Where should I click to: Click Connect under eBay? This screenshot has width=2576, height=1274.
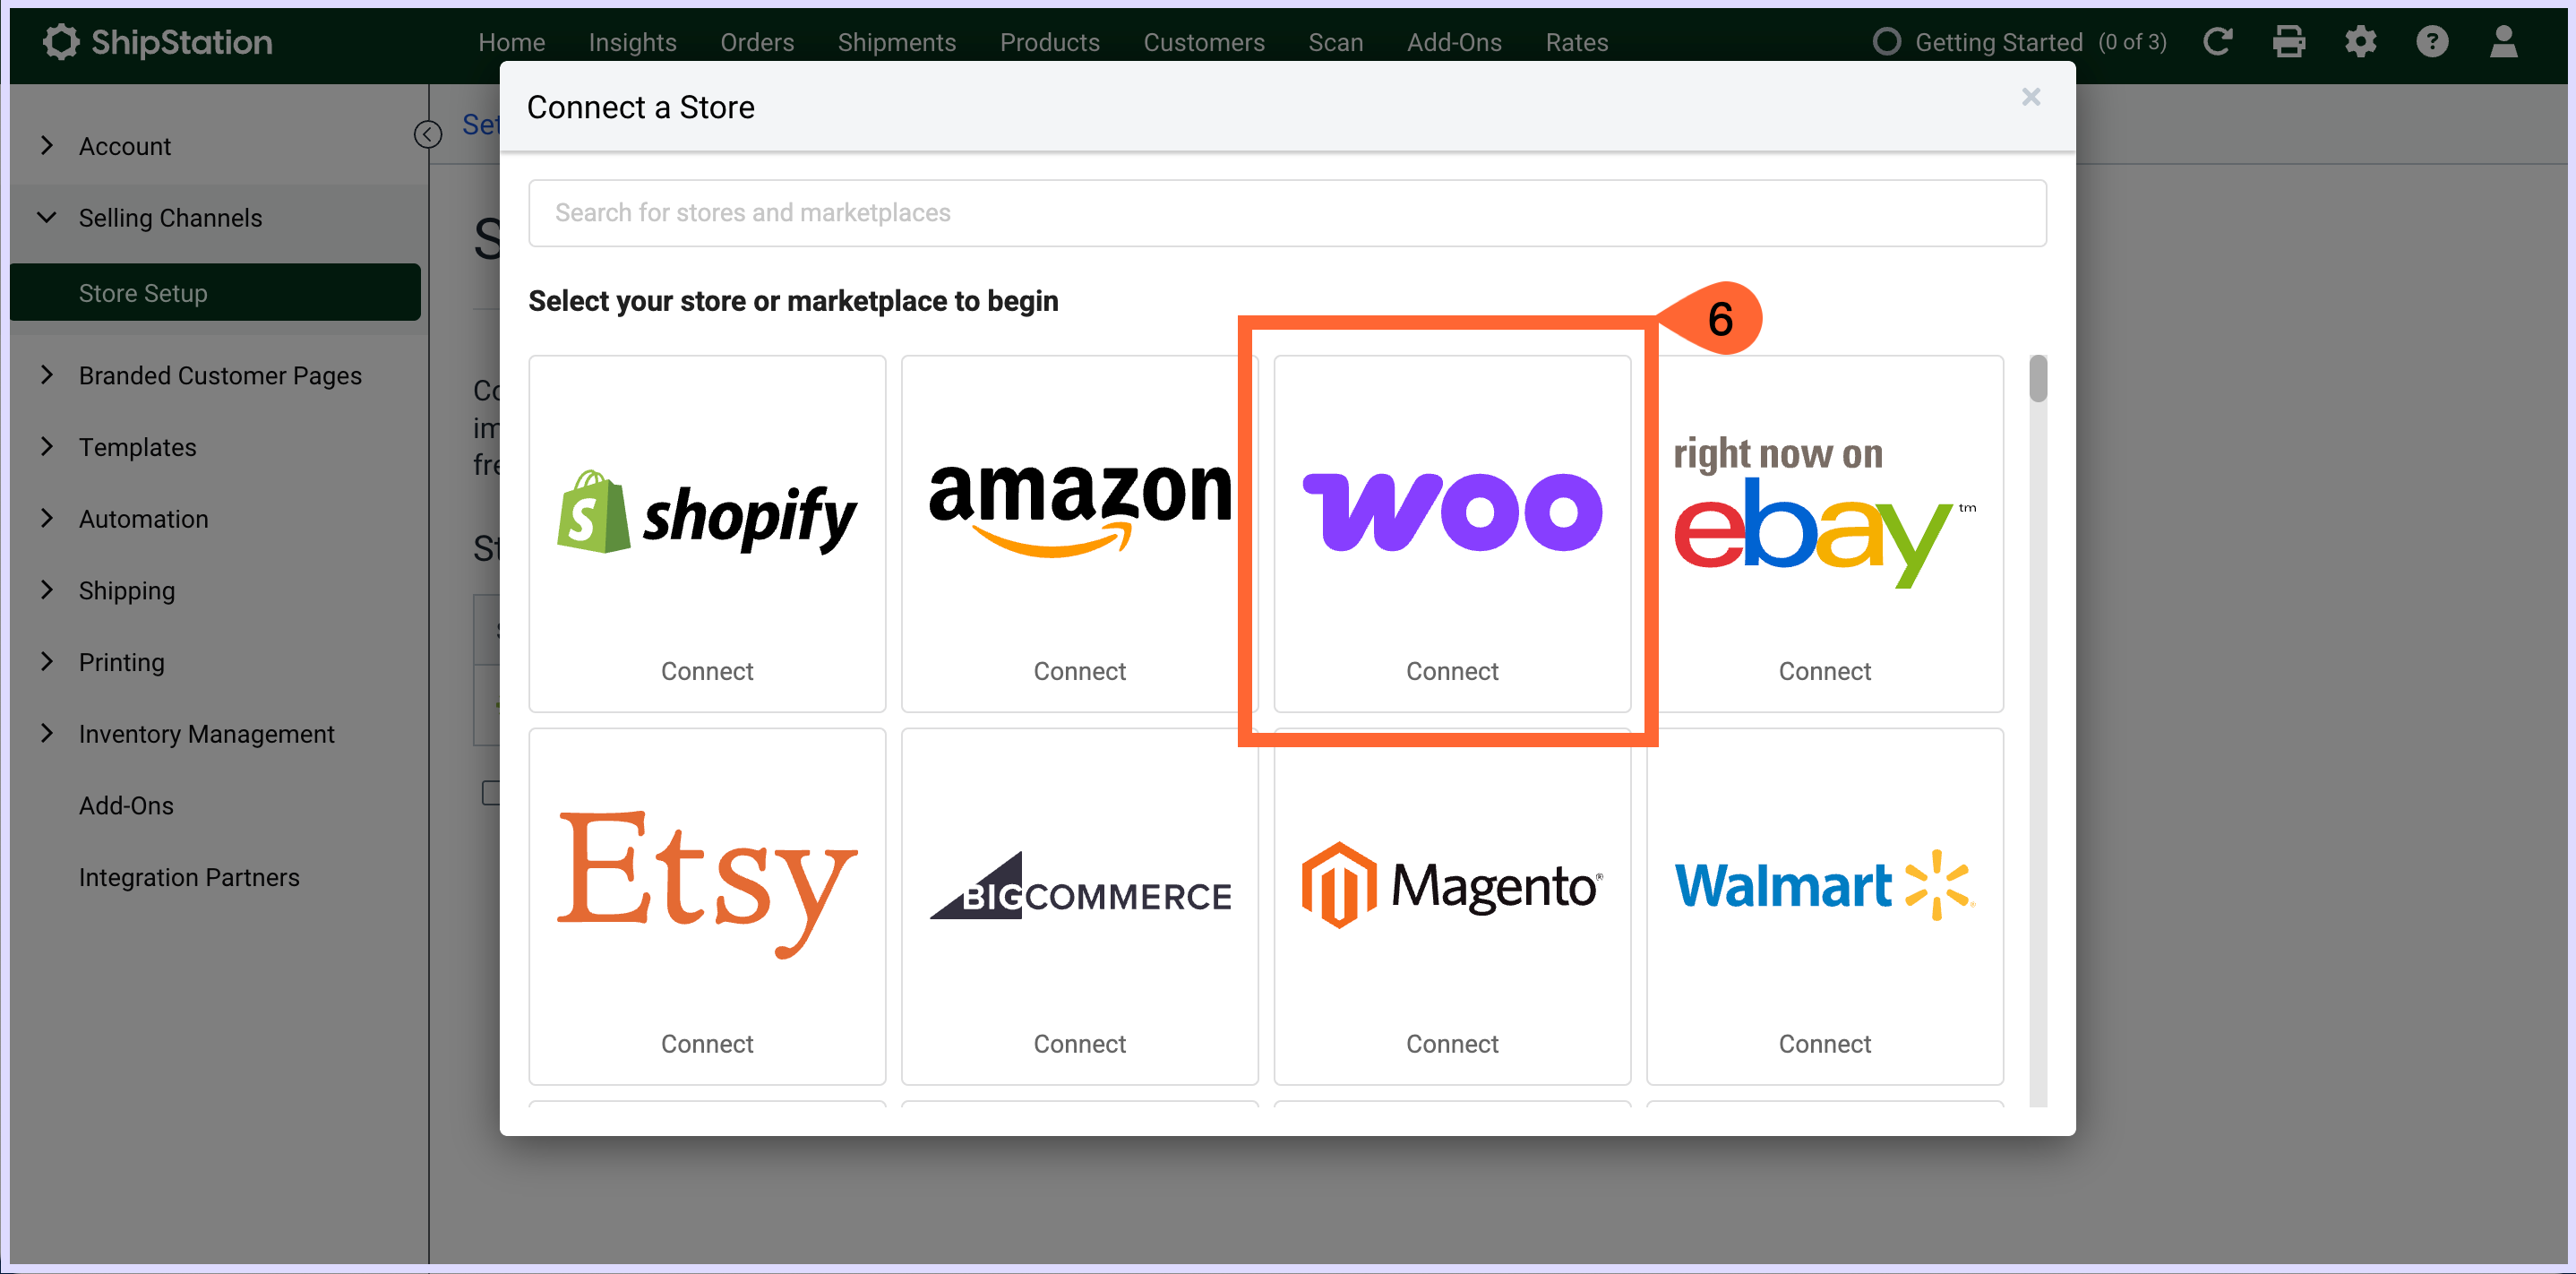tap(1824, 671)
